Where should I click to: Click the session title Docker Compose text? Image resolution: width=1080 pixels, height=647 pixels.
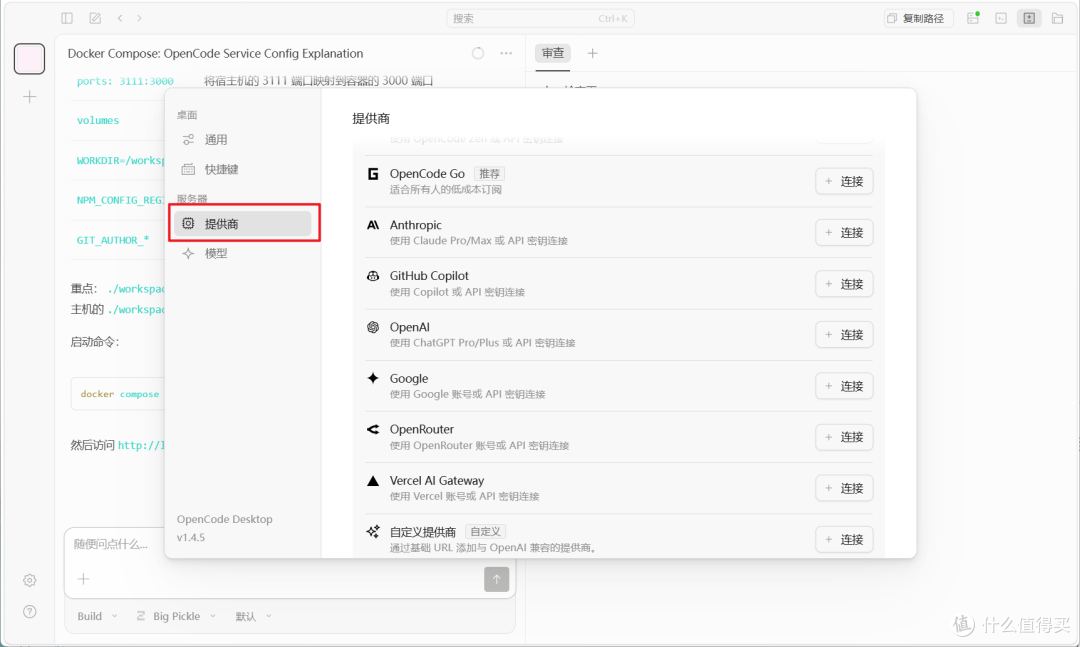click(216, 53)
